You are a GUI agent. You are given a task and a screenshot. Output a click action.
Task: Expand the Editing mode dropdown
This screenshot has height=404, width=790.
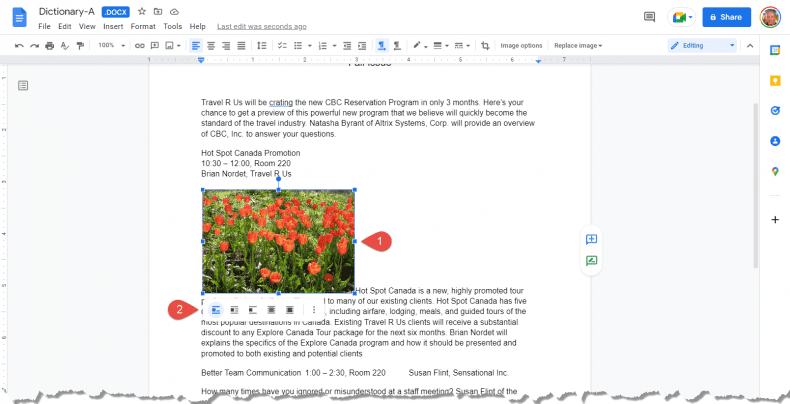[x=702, y=46]
